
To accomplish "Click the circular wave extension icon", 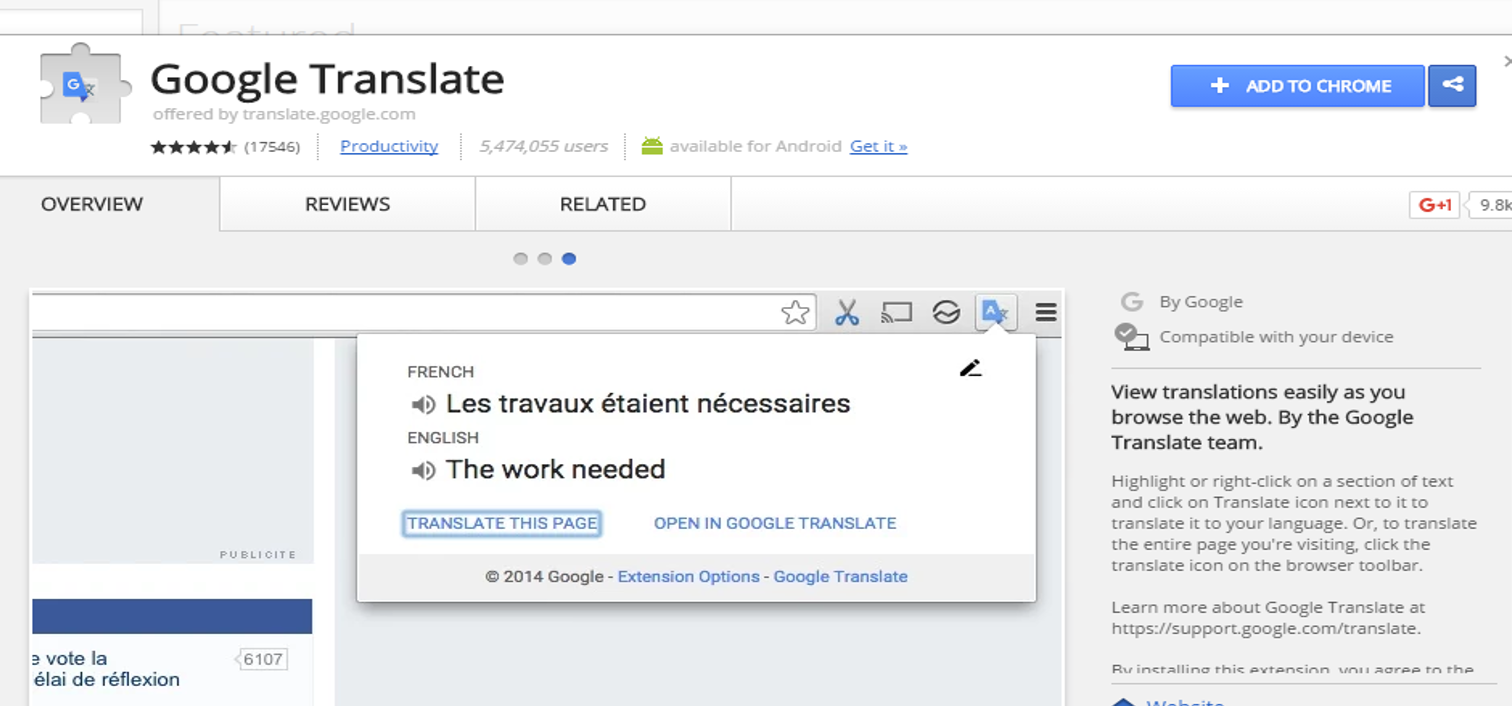I will (x=946, y=313).
